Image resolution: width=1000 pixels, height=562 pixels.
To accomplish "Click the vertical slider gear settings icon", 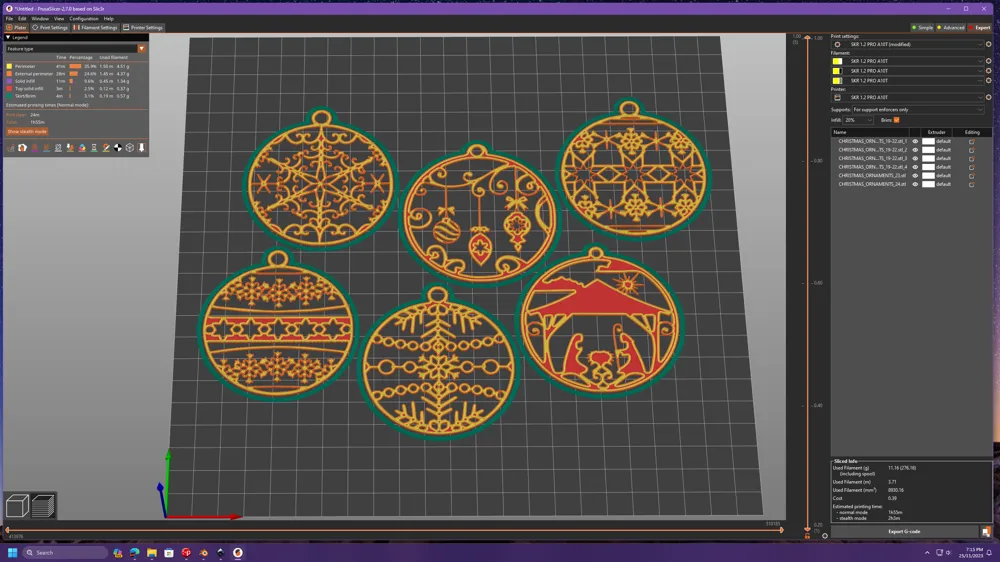I will click(x=825, y=536).
